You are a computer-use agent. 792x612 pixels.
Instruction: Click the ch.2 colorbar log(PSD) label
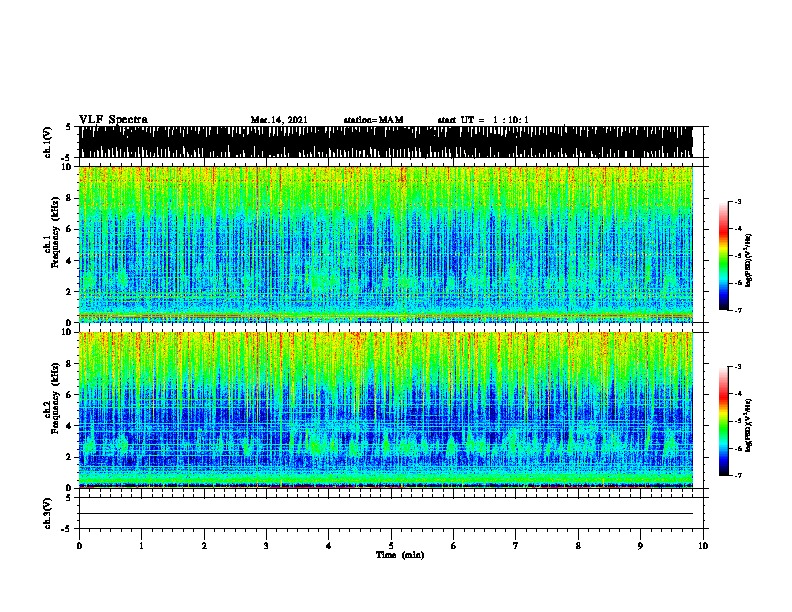749,425
